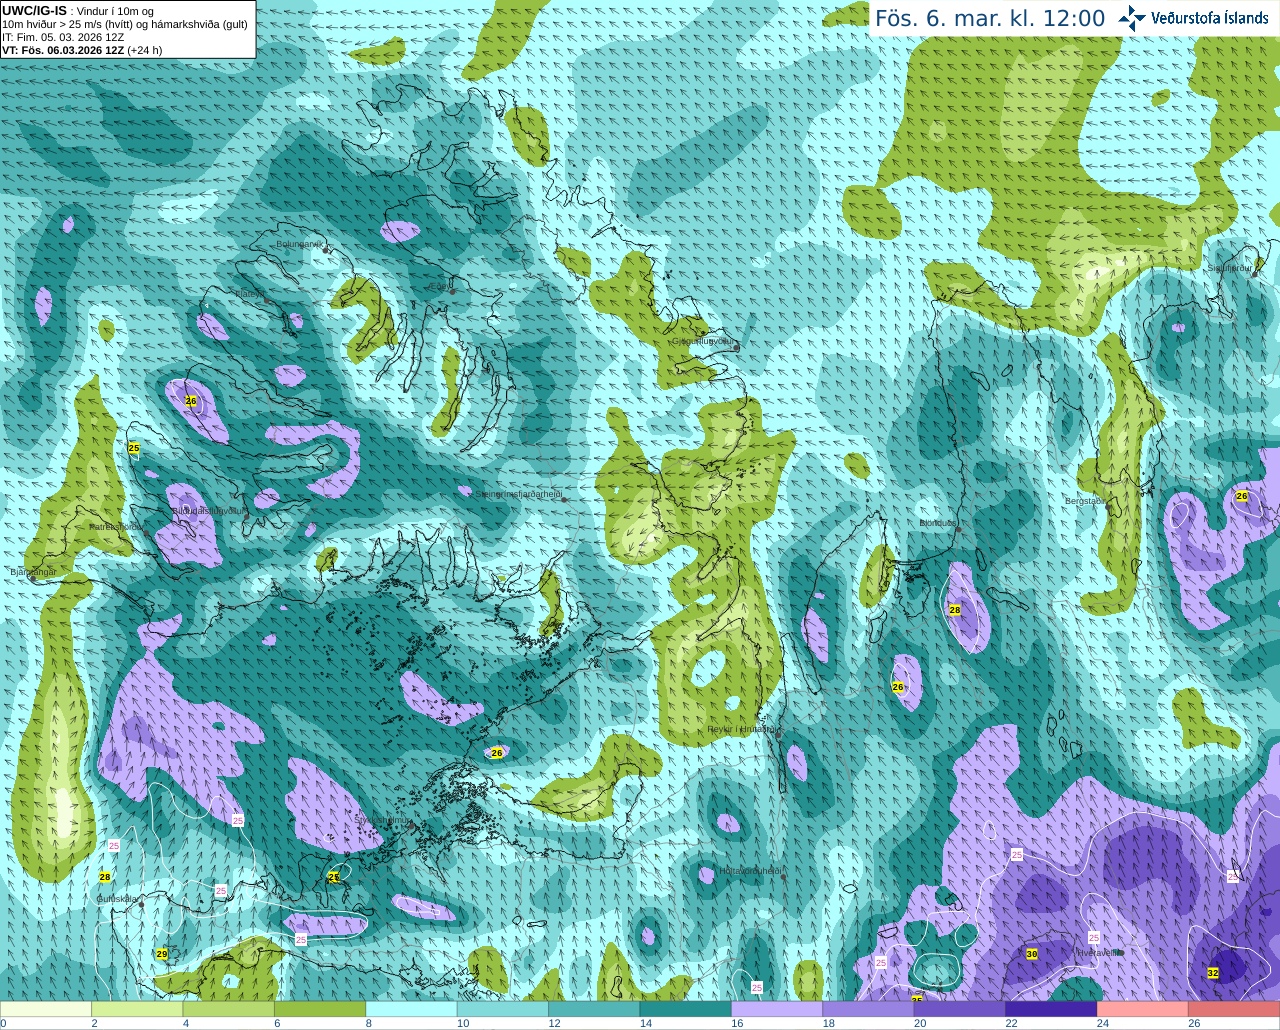Viewport: 1280px width, 1030px height.
Task: Click the 'VT: Fös. 06.03.2026 12Z (+24 h)' line
Action: 82,50
